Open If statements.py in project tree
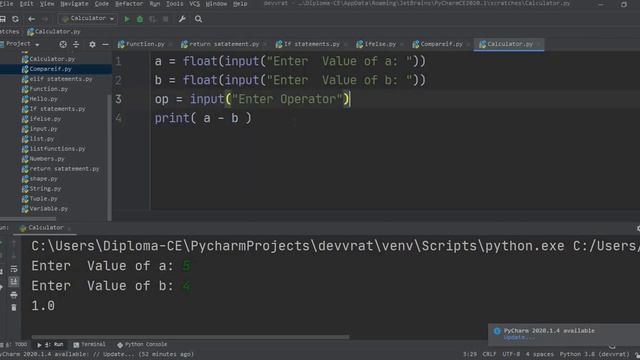640x360 pixels. point(57,109)
